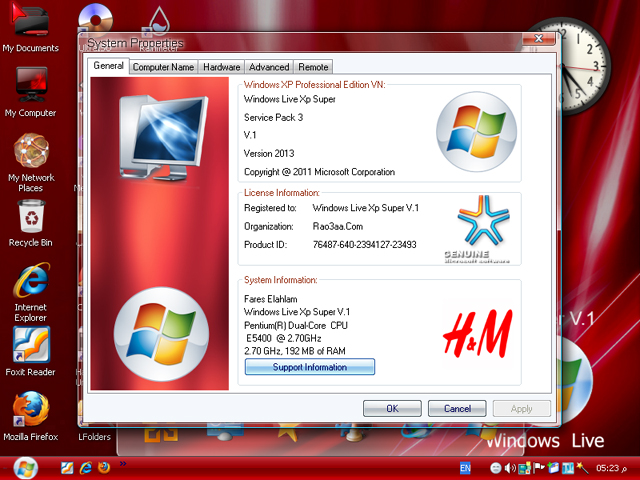Click the System Properties title bar text
The height and width of the screenshot is (480, 640).
[135, 42]
